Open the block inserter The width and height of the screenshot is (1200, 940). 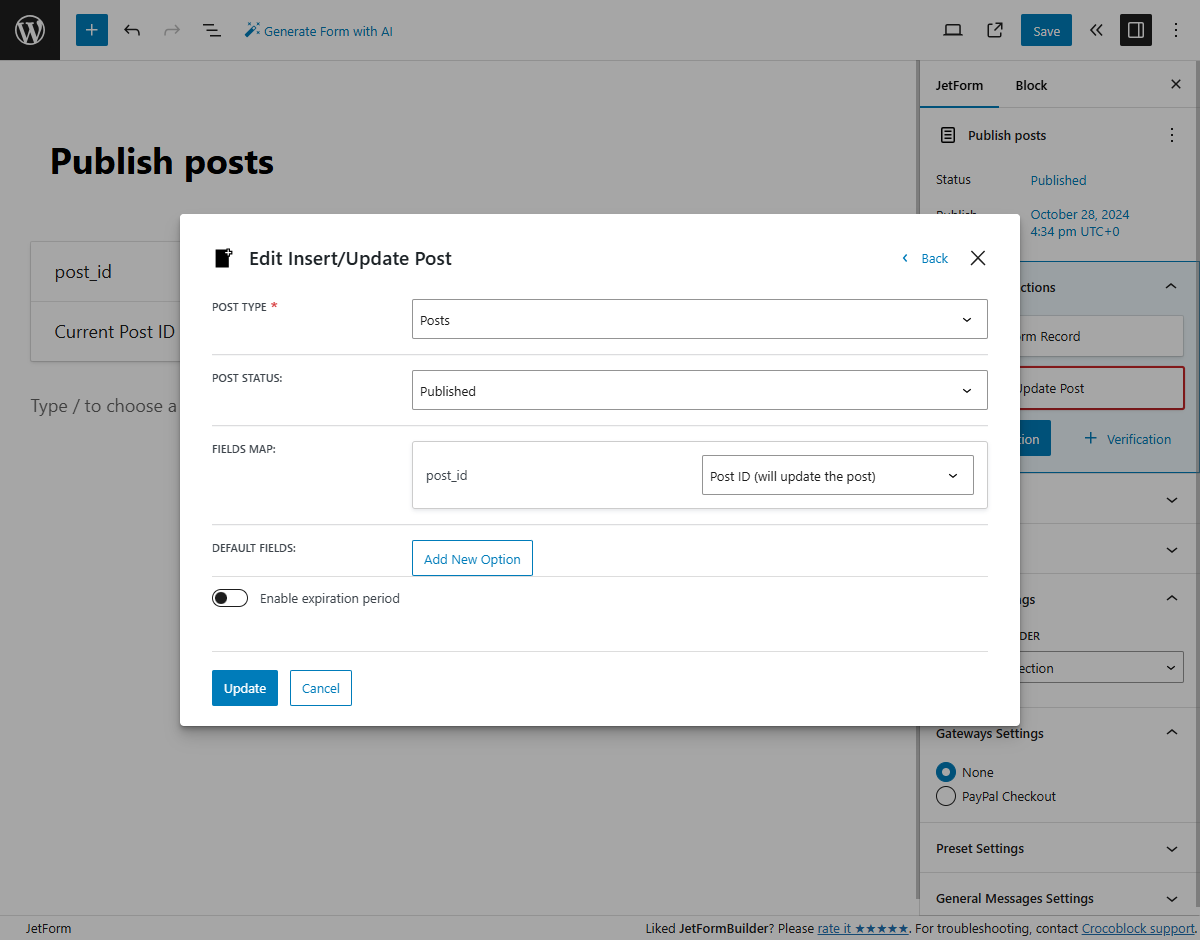tap(91, 30)
